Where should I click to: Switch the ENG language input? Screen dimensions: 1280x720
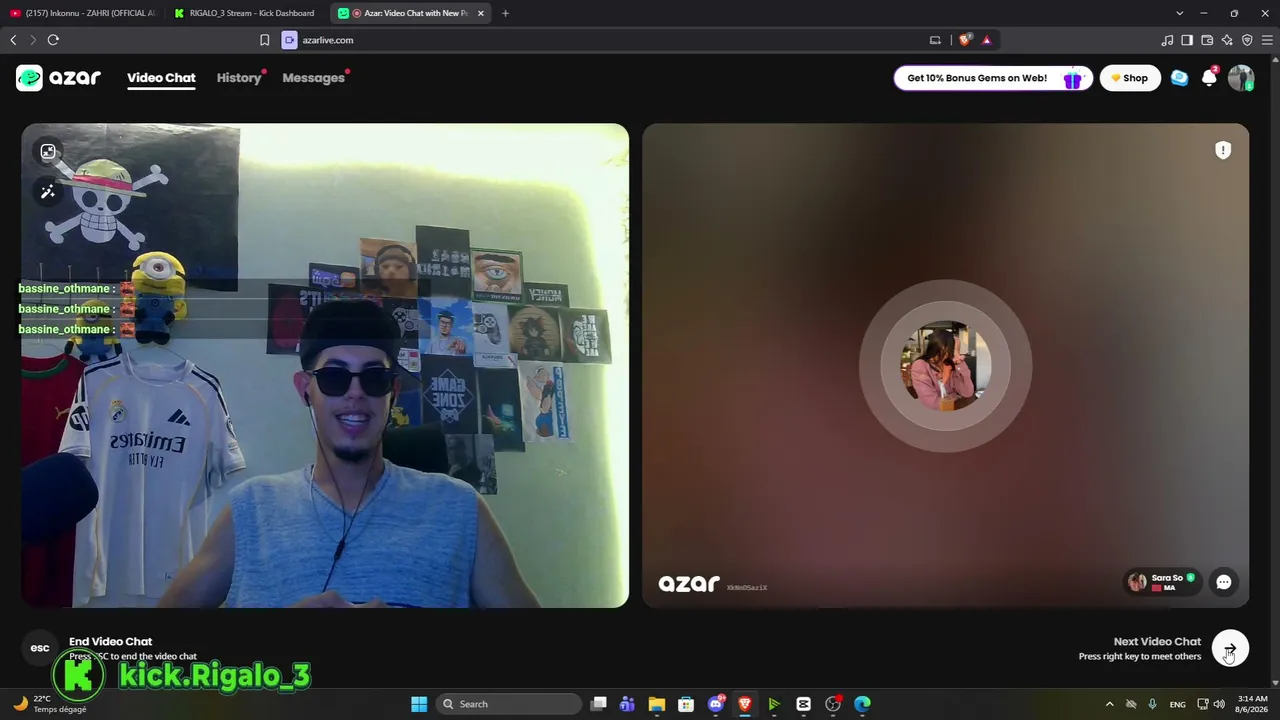pos(1178,704)
